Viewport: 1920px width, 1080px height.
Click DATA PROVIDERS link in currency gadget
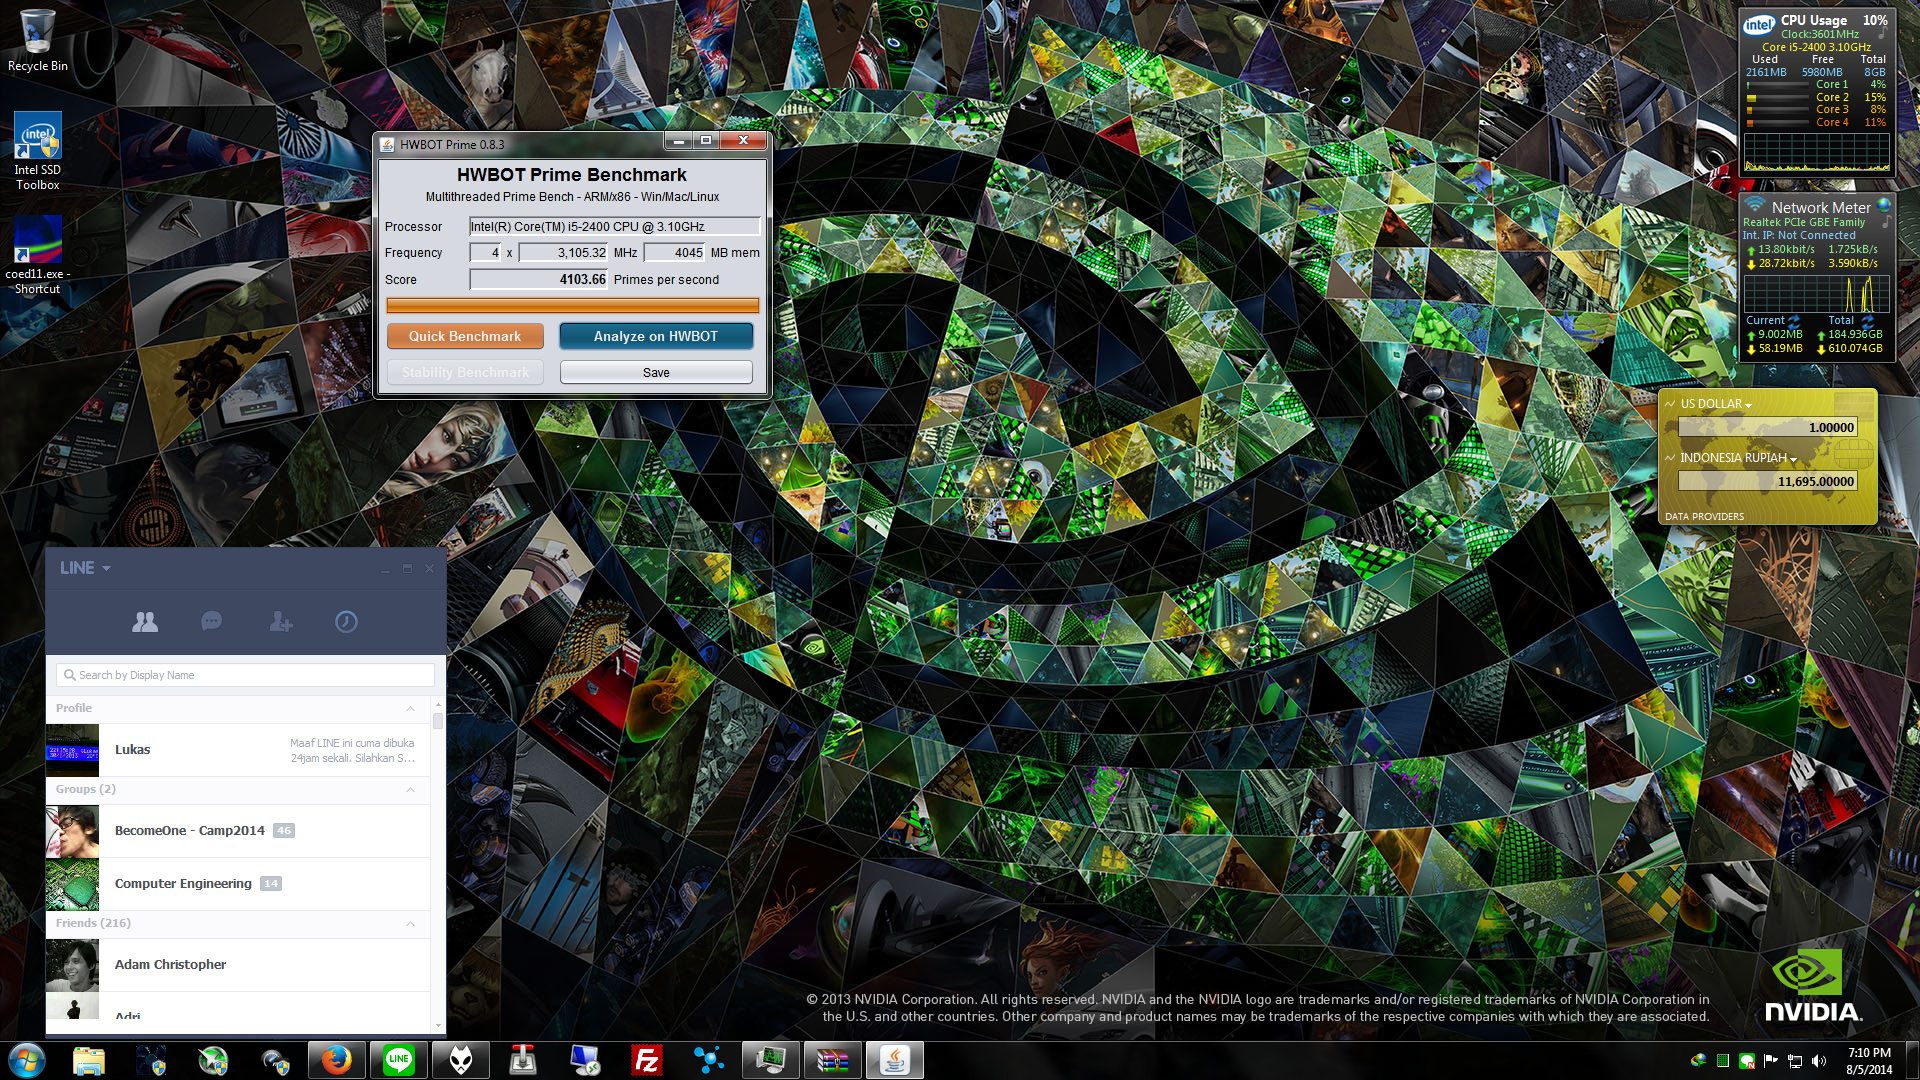point(1704,517)
